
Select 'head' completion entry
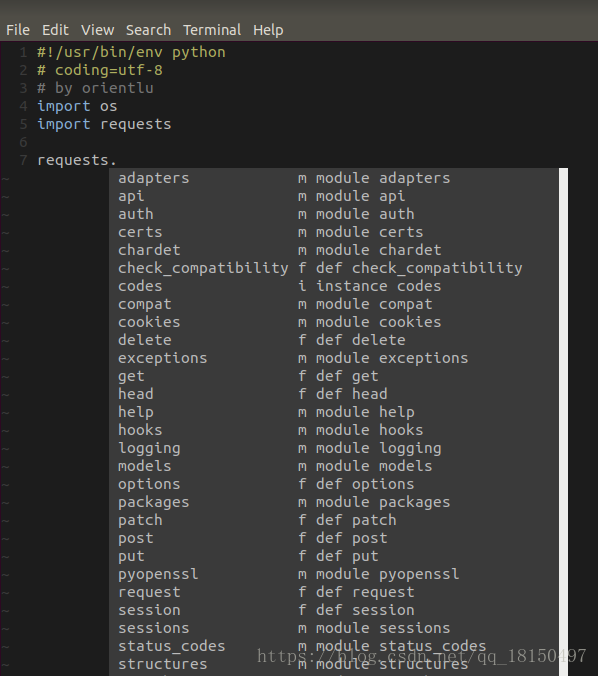[x=334, y=394]
